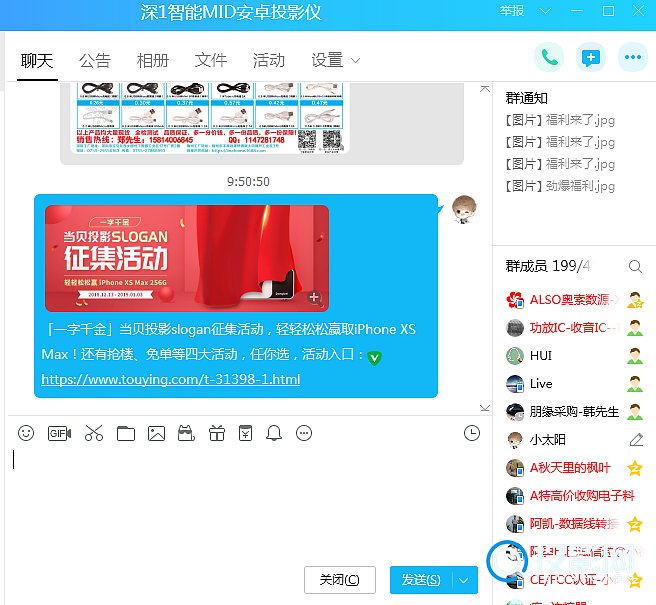656x605 pixels.
Task: Click the owner badge beside ALSO奥索数源
Action: point(635,300)
